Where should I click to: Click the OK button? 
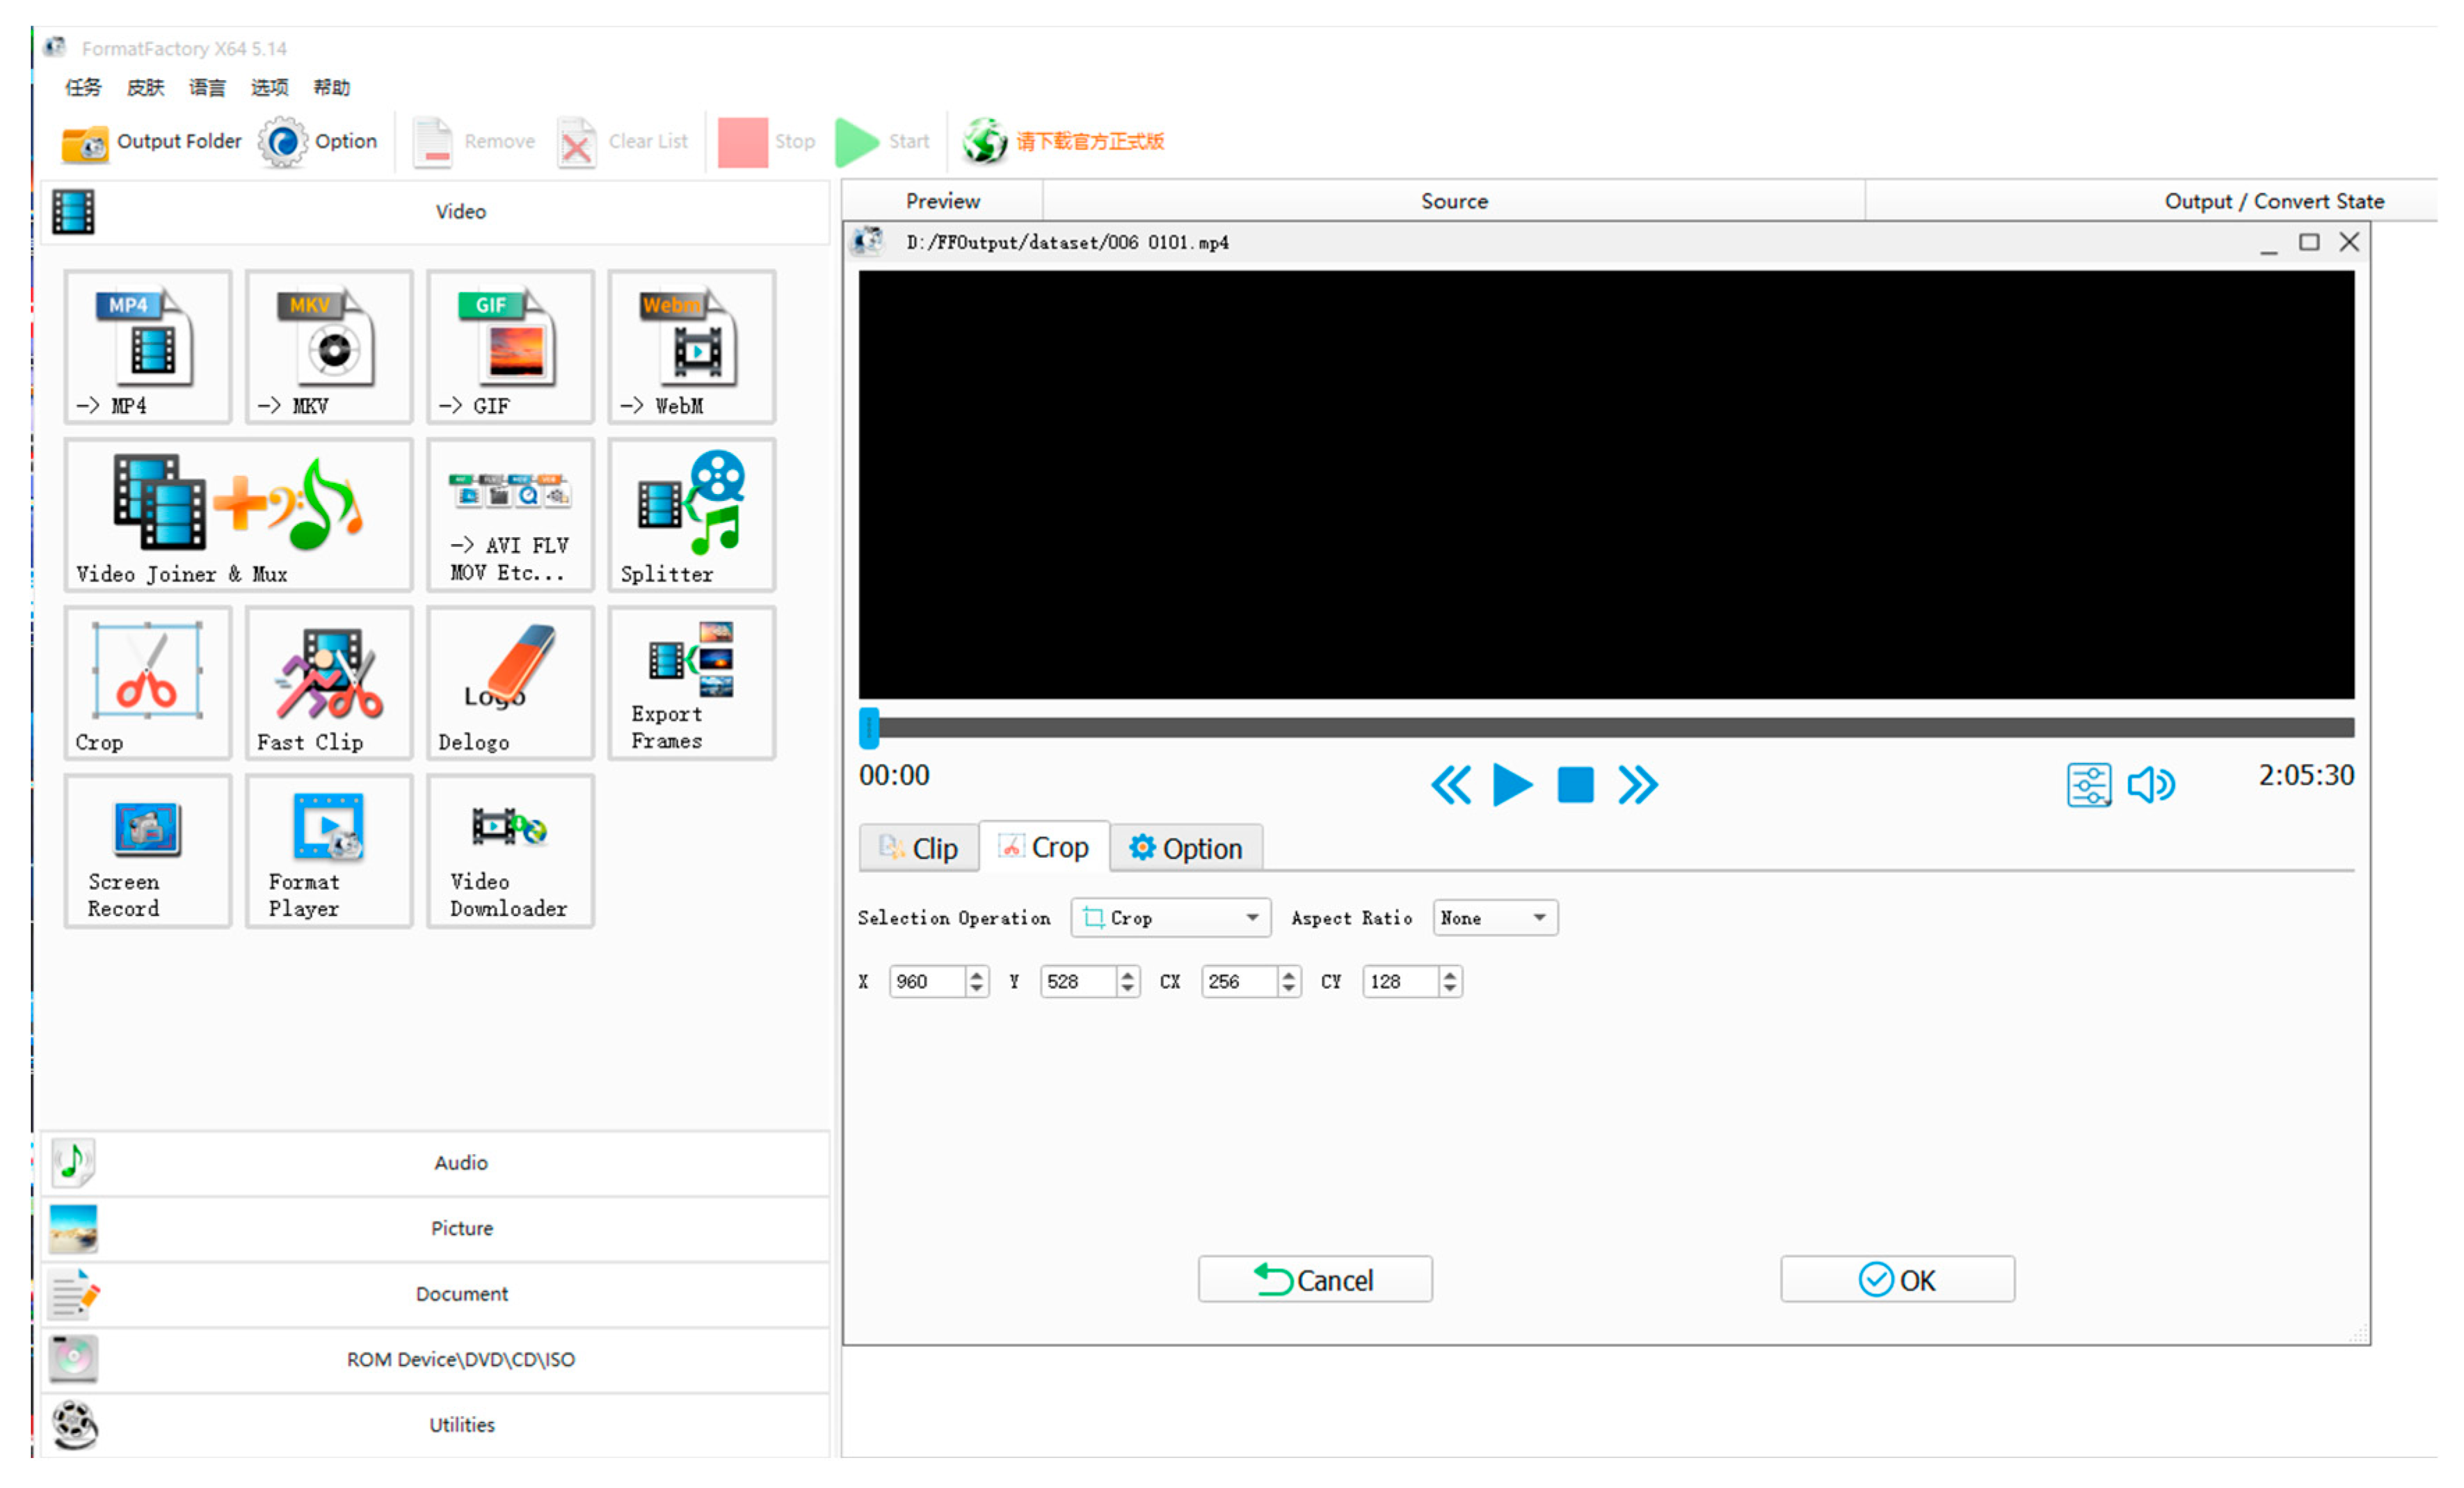1897,1280
